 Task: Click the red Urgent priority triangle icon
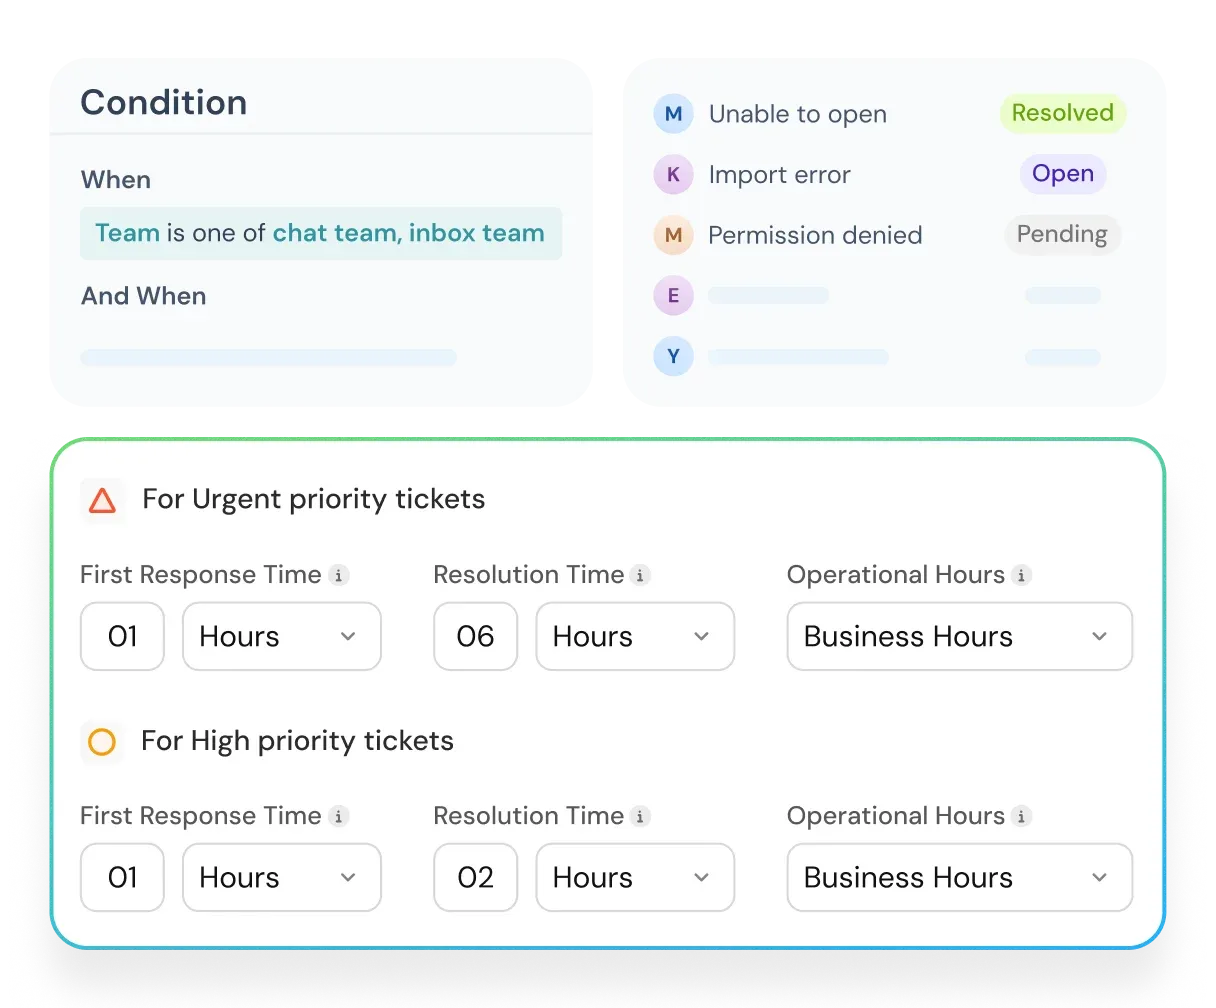pos(102,500)
